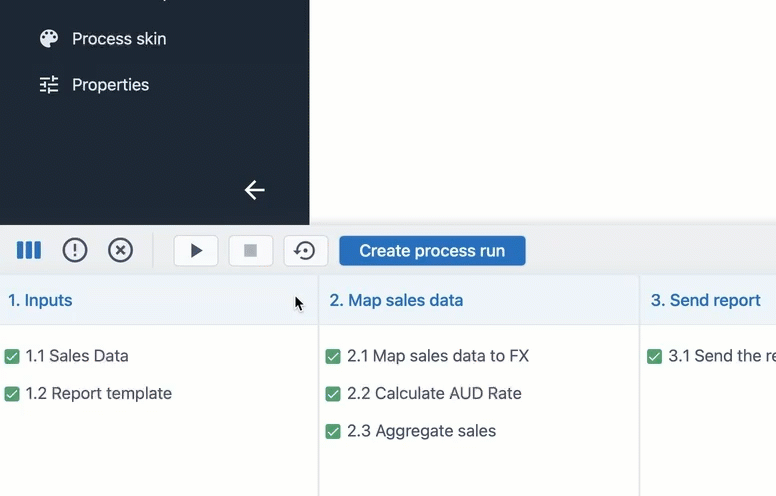Click the Process skin palette icon

(x=49, y=39)
